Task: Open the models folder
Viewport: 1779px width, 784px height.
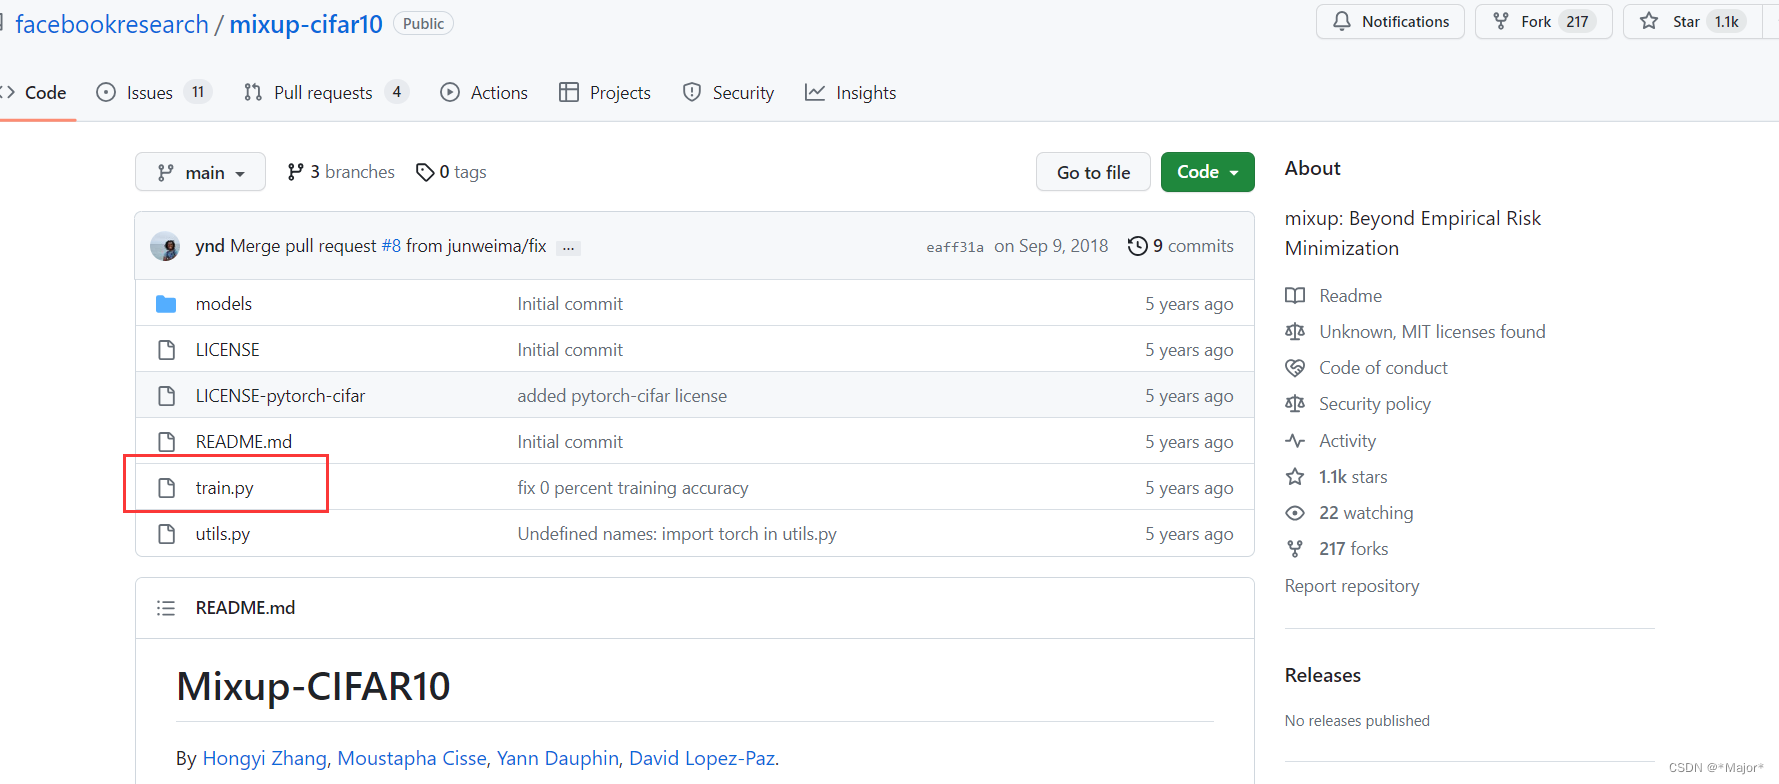Action: click(x=224, y=303)
